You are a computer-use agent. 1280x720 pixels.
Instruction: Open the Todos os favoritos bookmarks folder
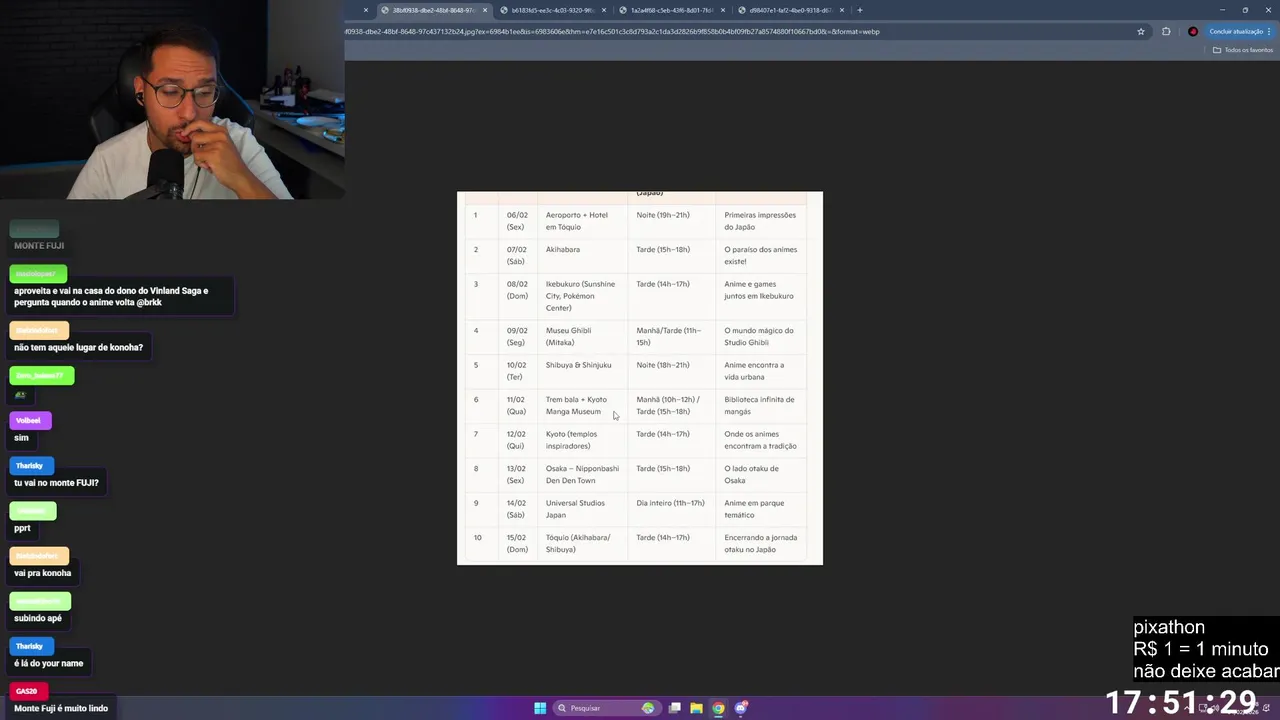click(x=1243, y=50)
